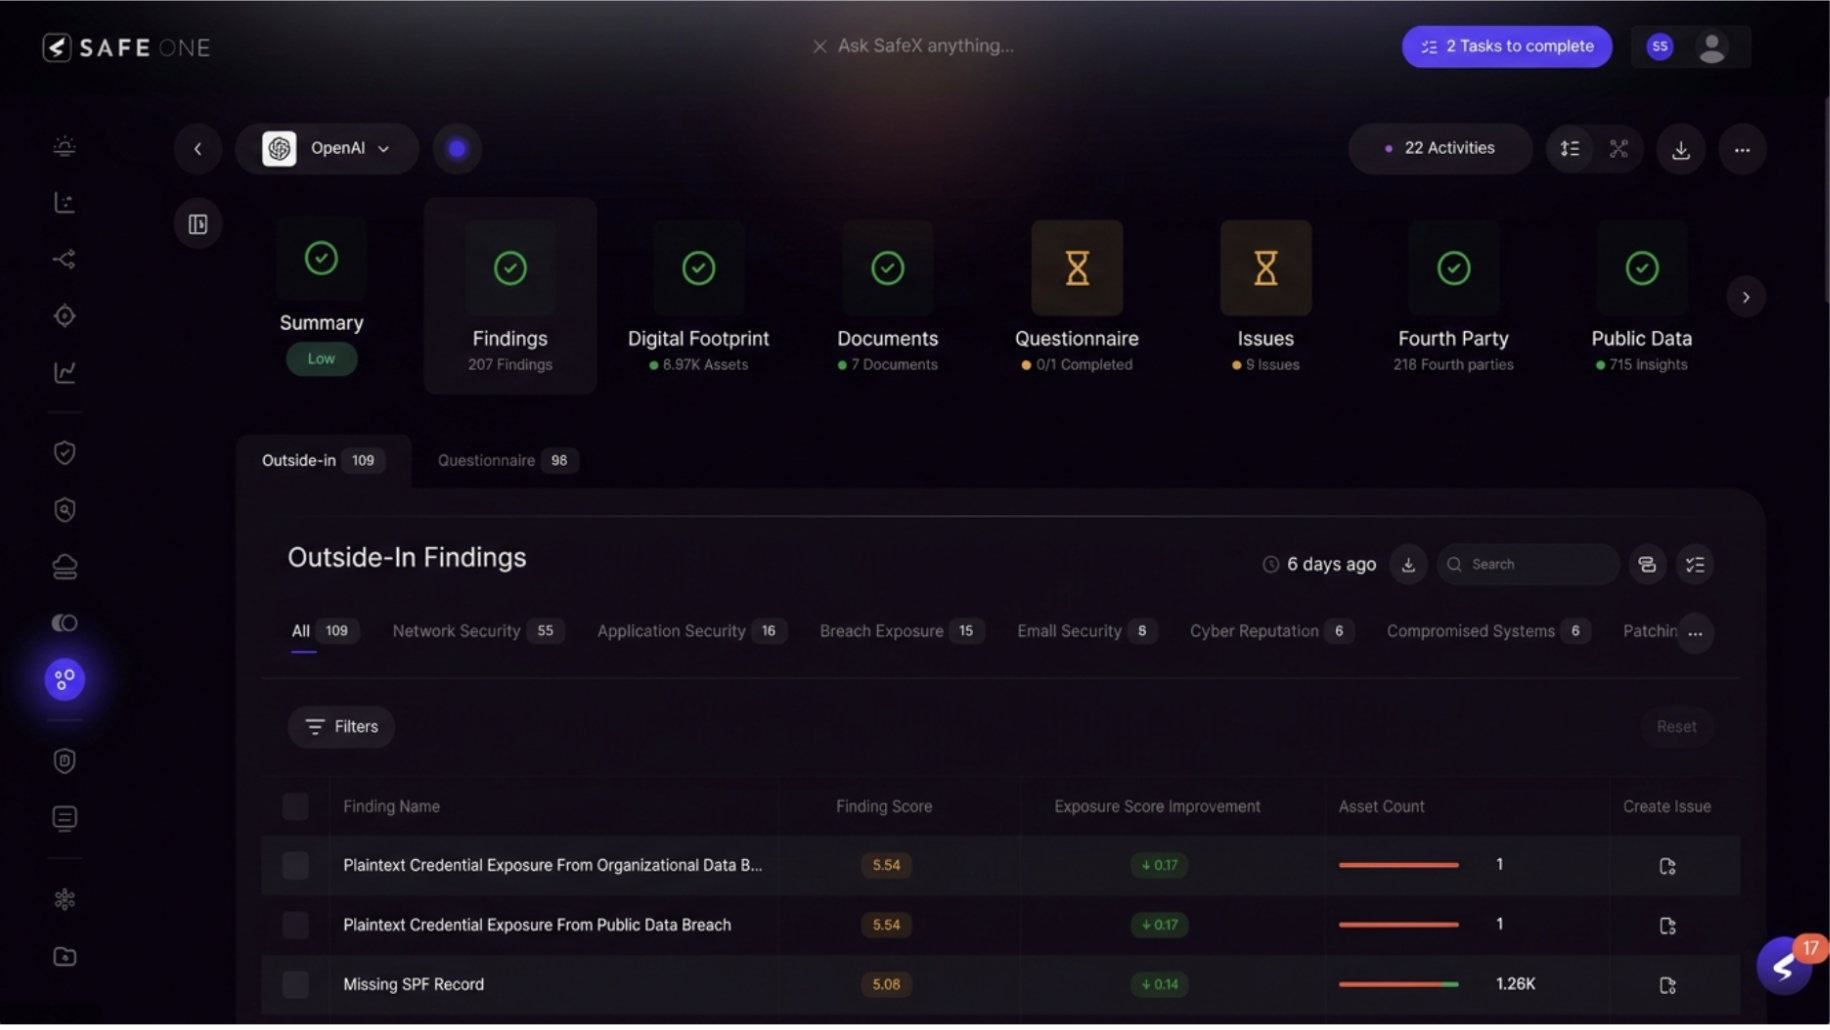Open the 2 Tasks to complete button
The image size is (1830, 1030).
coord(1506,47)
